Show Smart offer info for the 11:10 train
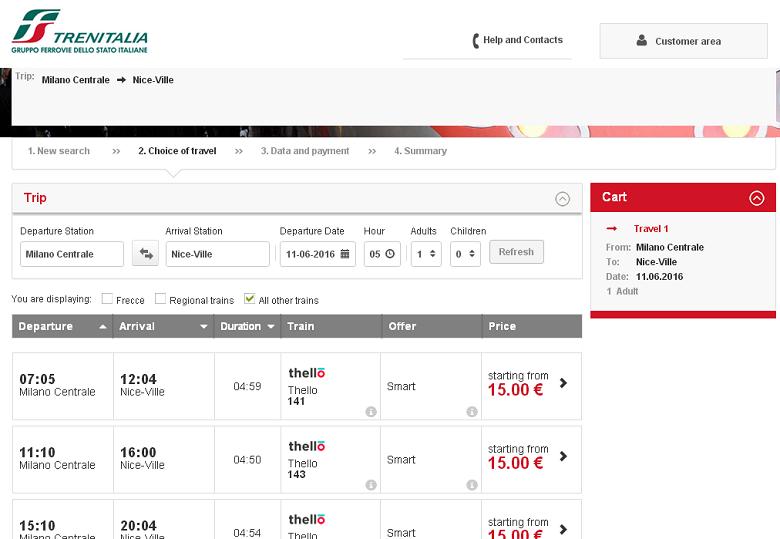Screen dimensions: 780x539 (472, 484)
